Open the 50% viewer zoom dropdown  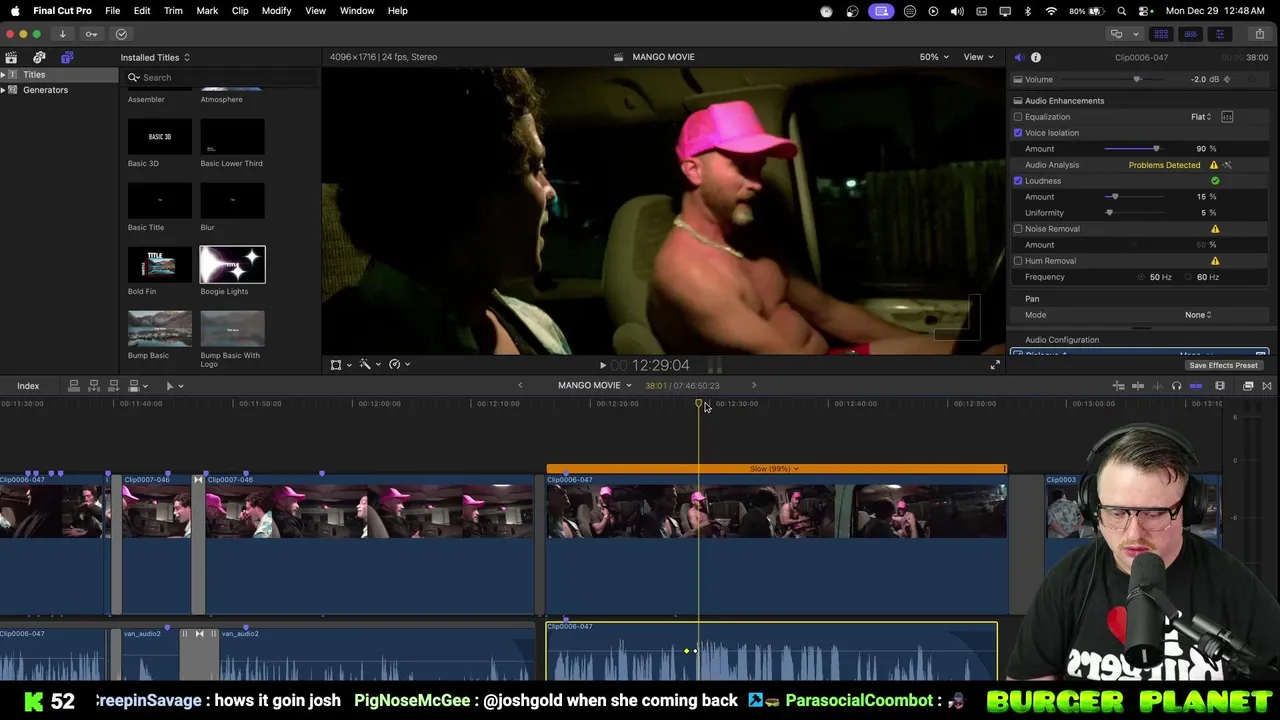[x=934, y=57]
